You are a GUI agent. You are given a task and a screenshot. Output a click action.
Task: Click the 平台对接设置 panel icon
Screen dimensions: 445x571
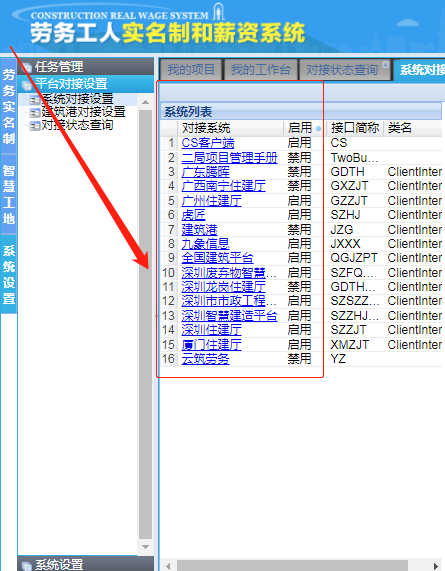(x=27, y=85)
